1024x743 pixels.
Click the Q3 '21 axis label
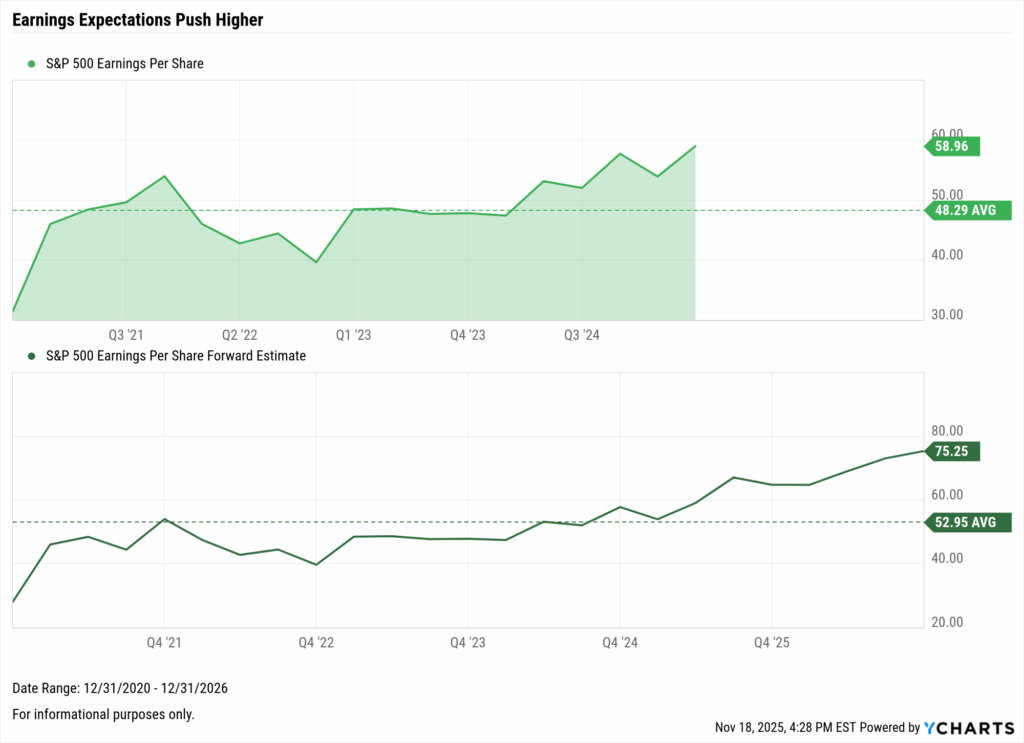tap(125, 335)
